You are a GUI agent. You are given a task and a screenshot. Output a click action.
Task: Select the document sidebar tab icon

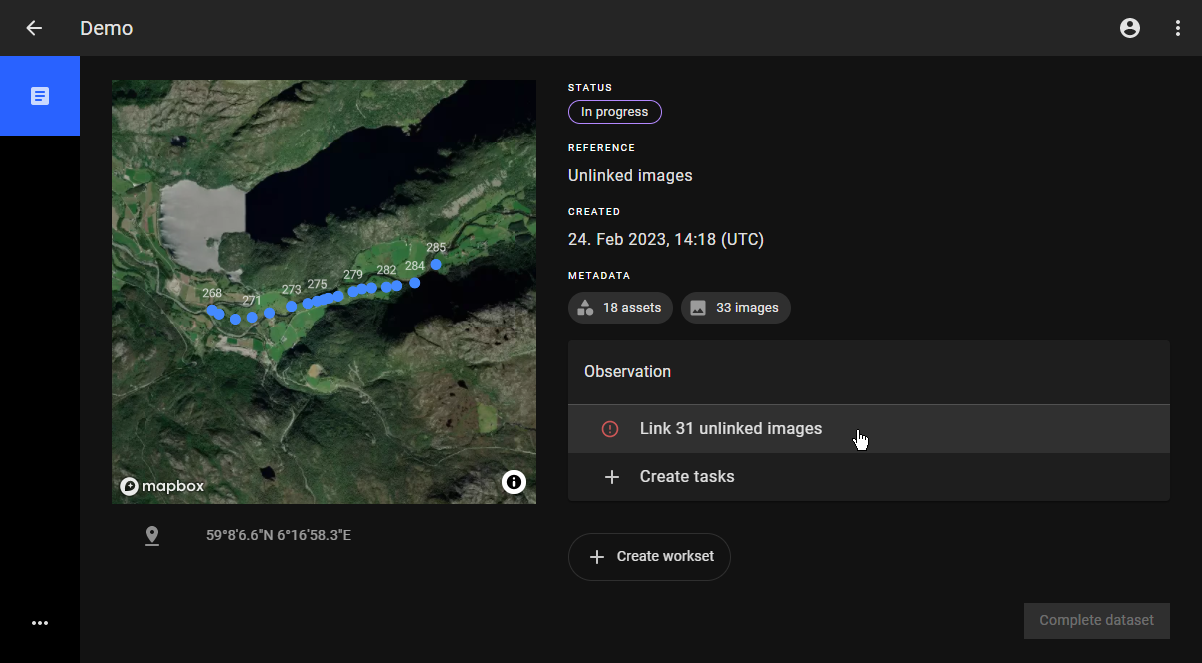(40, 96)
